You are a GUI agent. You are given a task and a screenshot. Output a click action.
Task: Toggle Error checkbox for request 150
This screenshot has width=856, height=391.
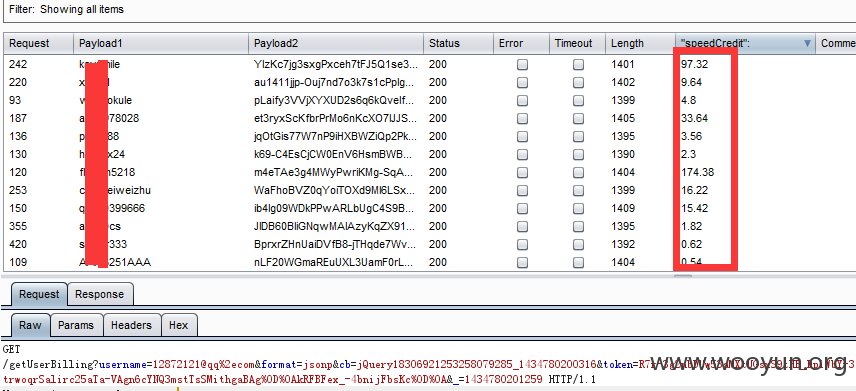tap(522, 209)
